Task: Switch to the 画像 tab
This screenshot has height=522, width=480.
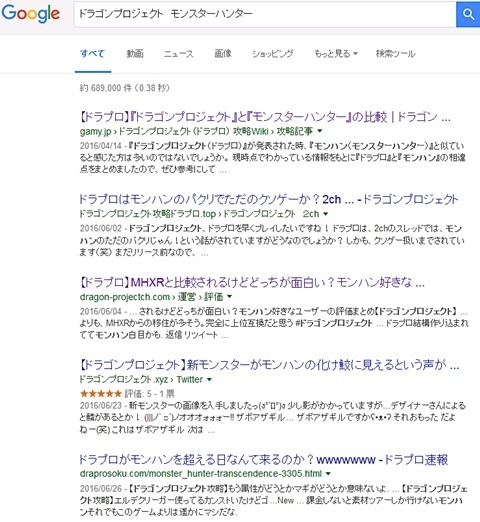Action: (223, 53)
